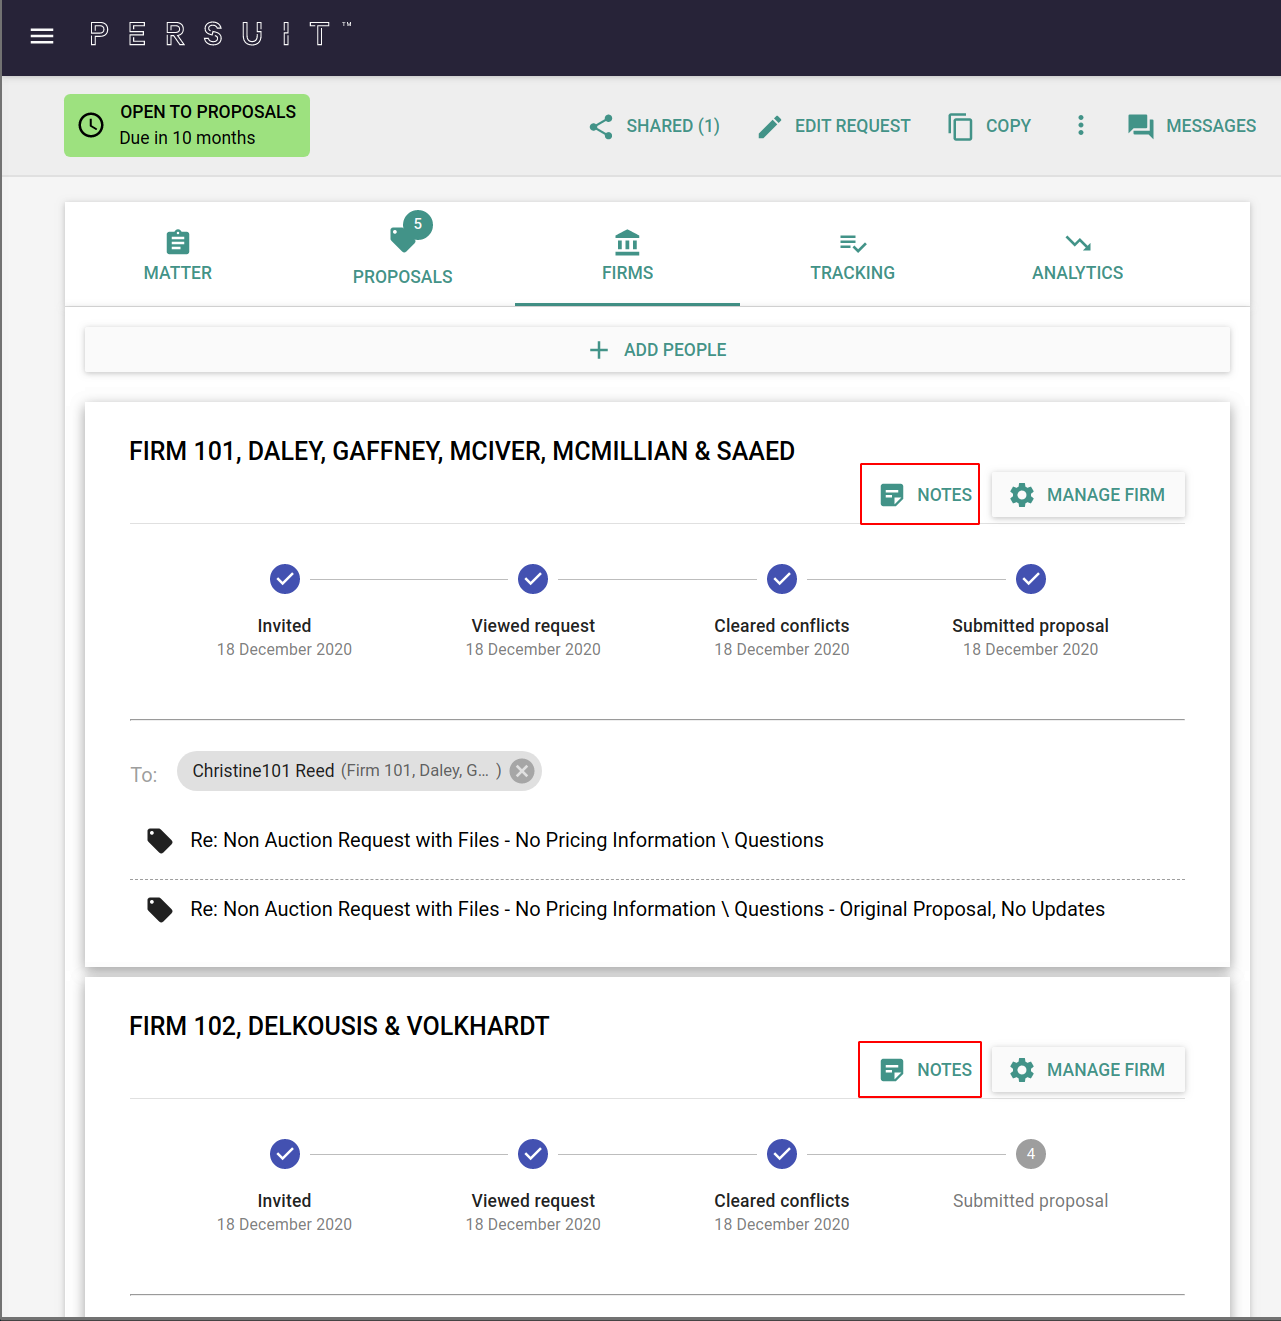Click the Firm 101 Daley Gaffney heading
This screenshot has height=1321, width=1281.
pyautogui.click(x=462, y=451)
